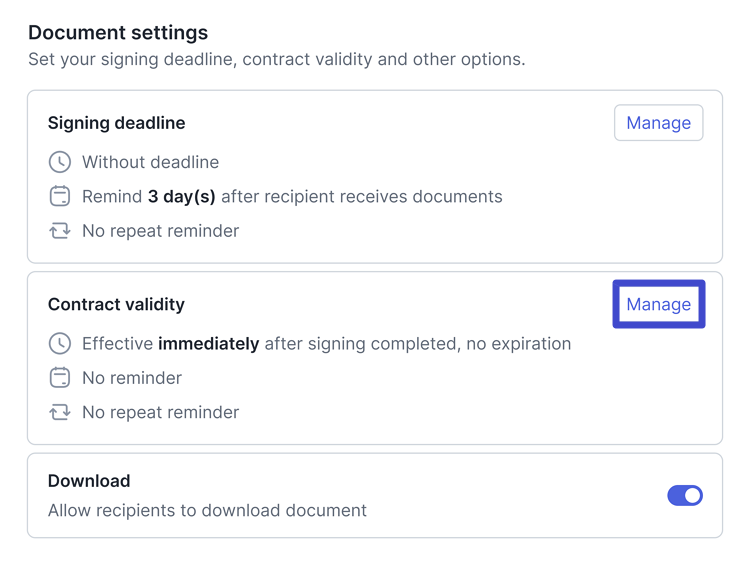
Task: Open Manage for Signing deadline
Action: 658,123
